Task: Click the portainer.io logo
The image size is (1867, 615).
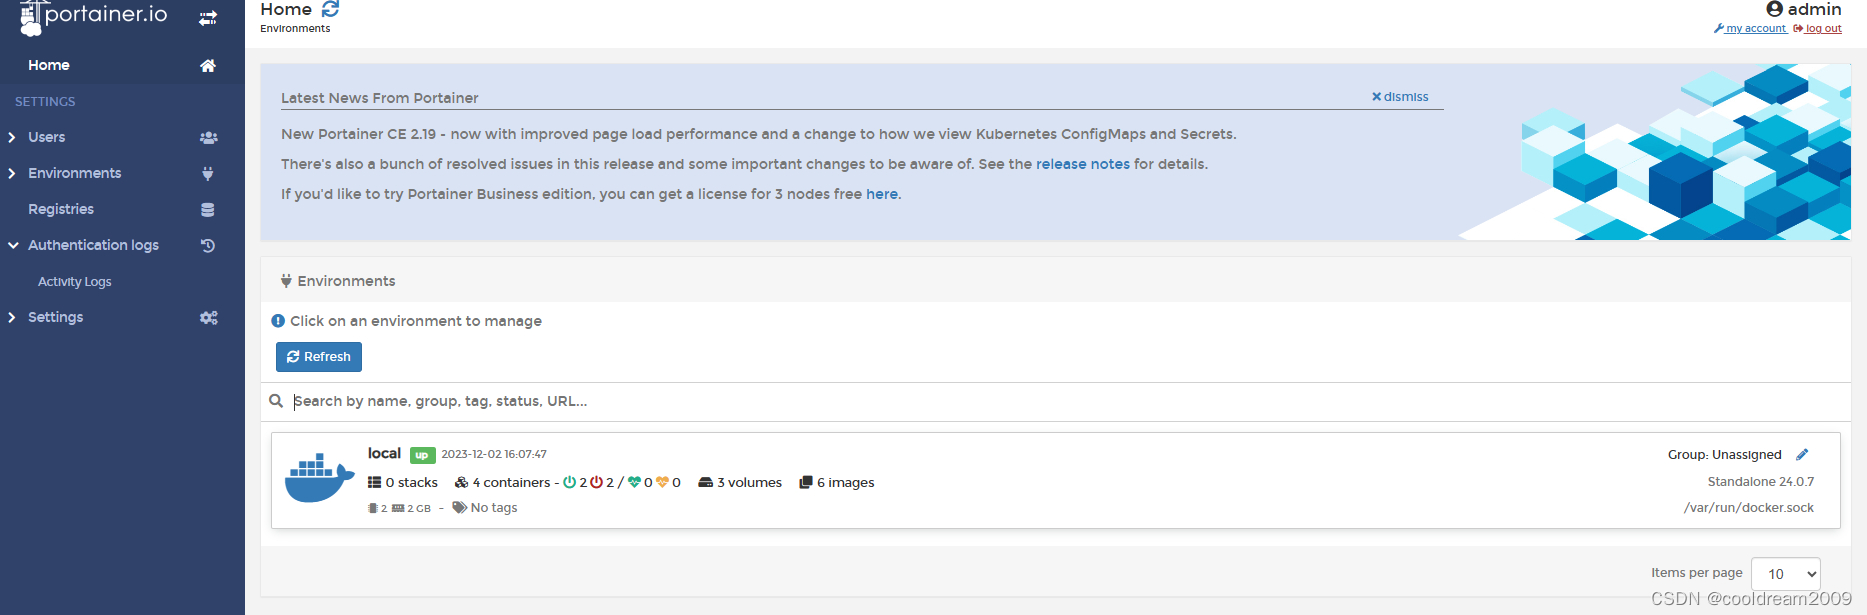Action: click(x=93, y=17)
